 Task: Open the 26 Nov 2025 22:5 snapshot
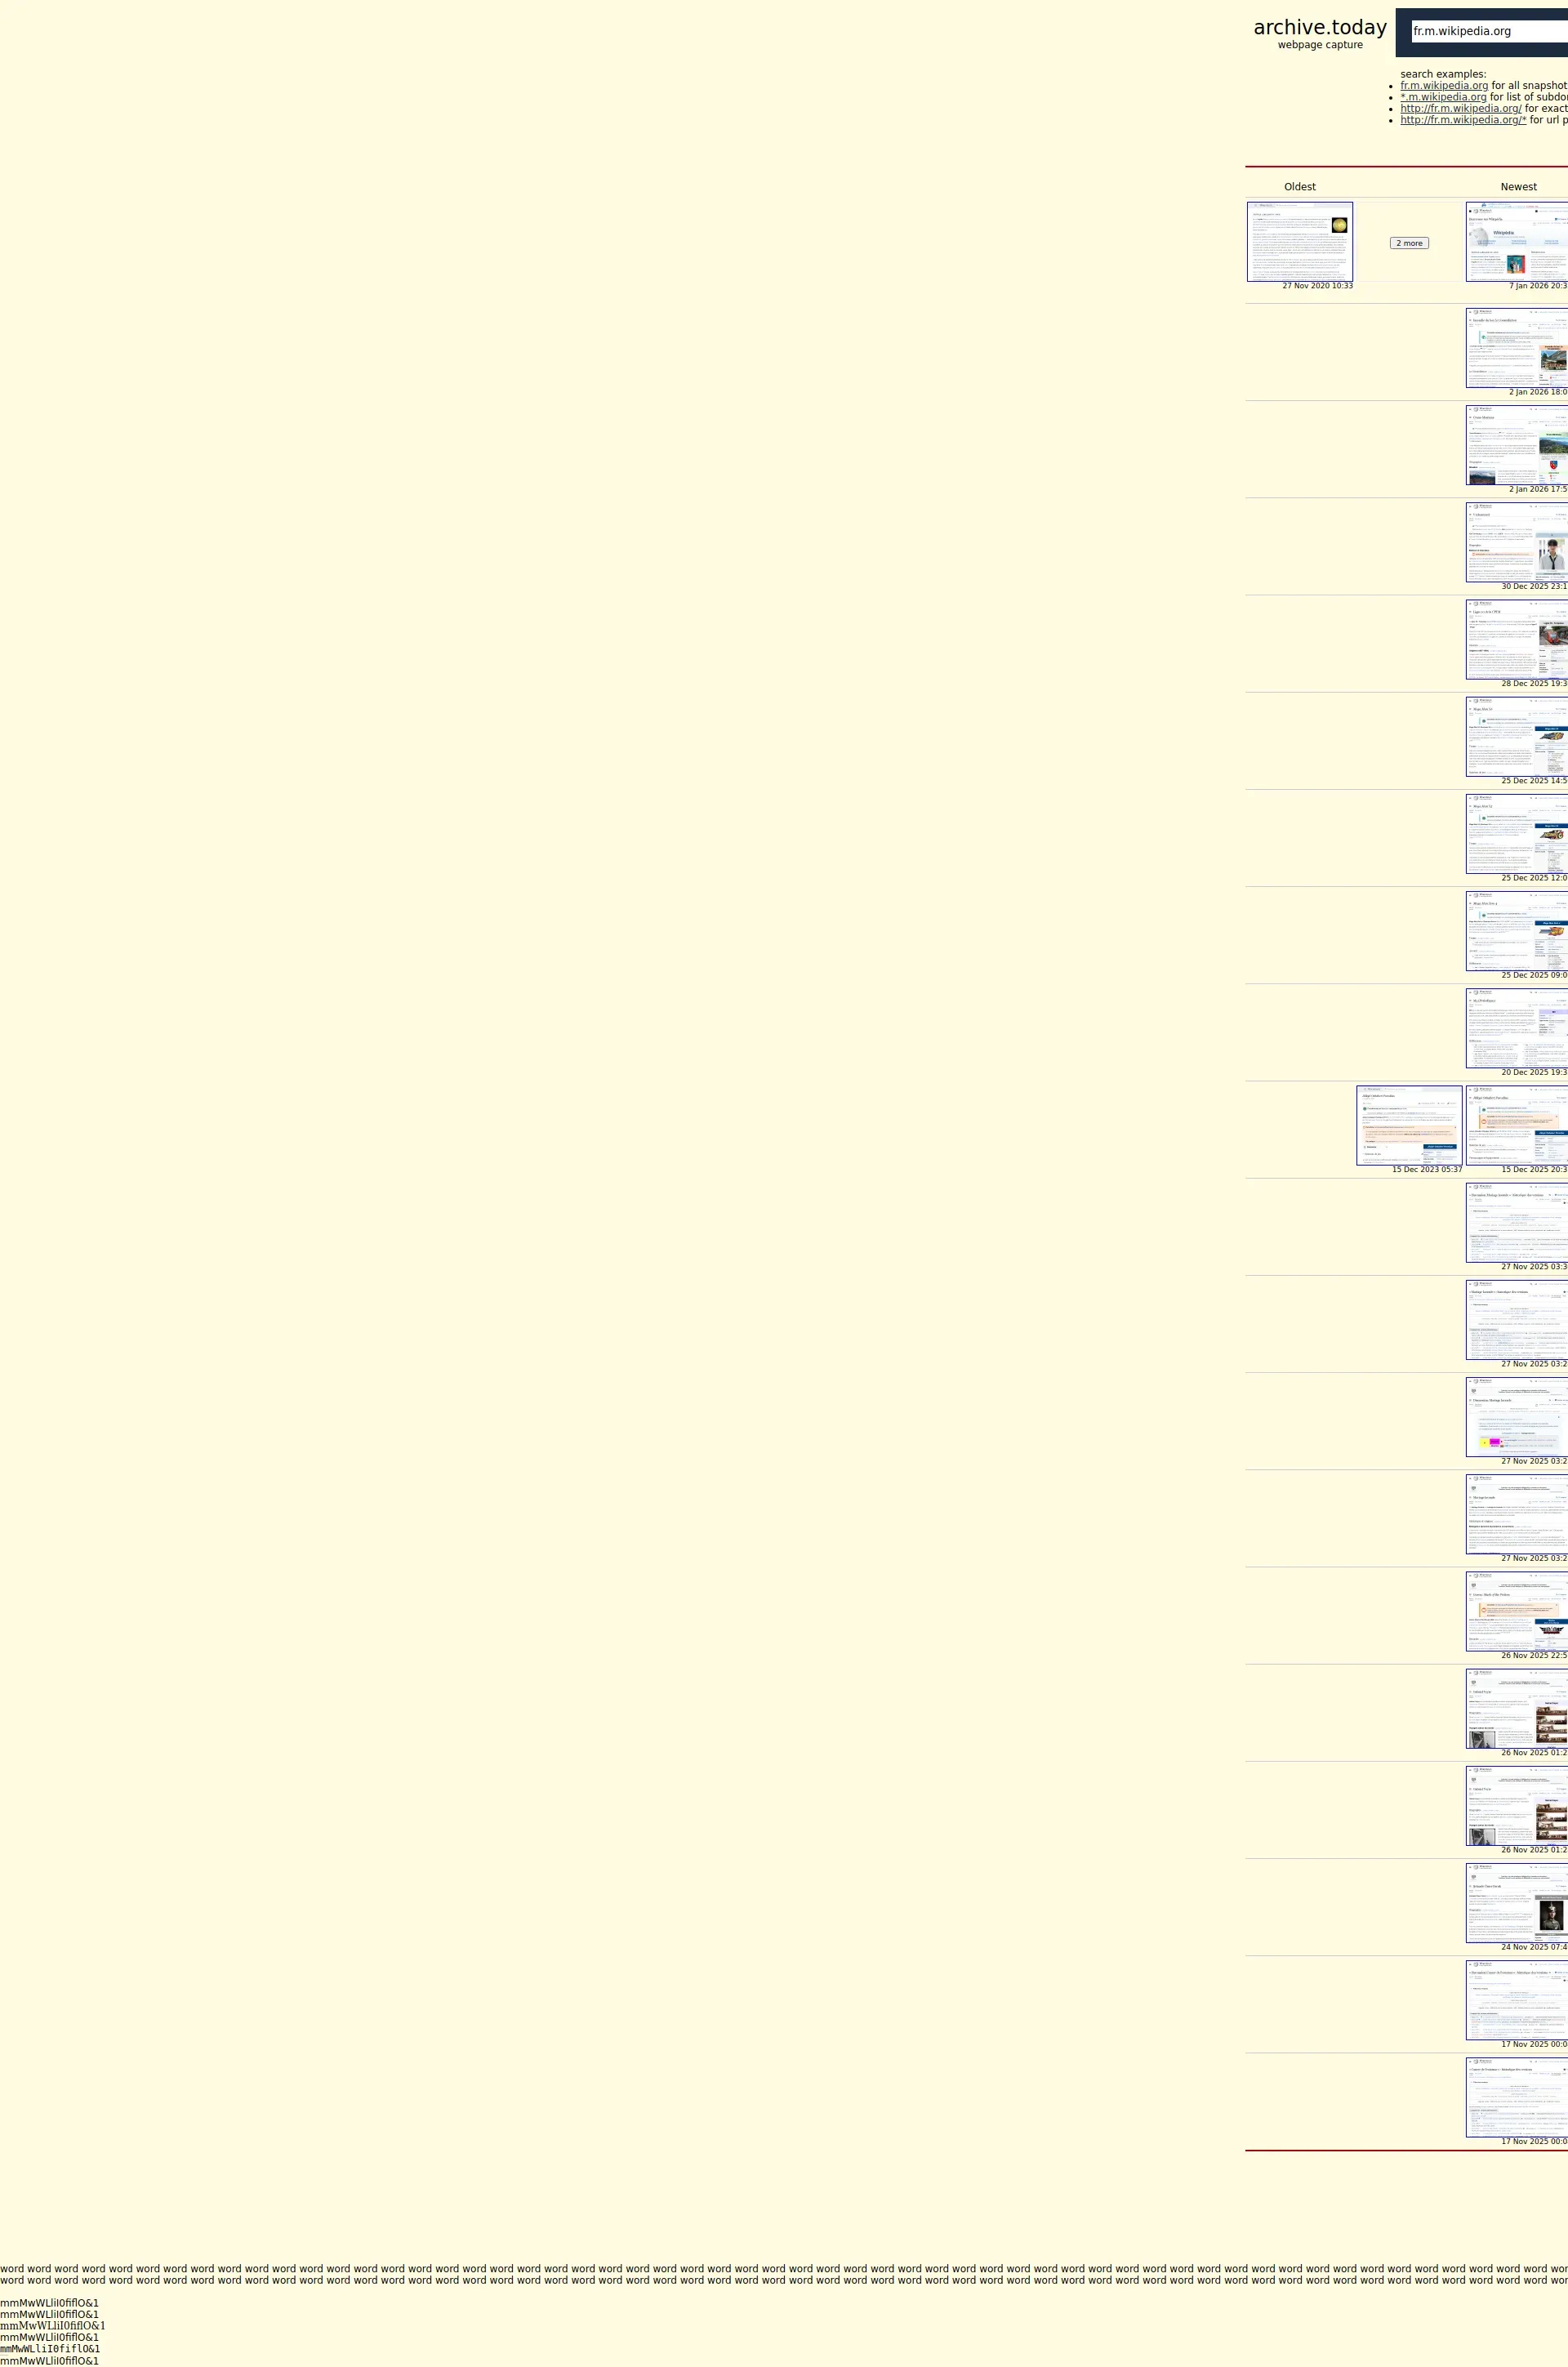point(1516,1611)
